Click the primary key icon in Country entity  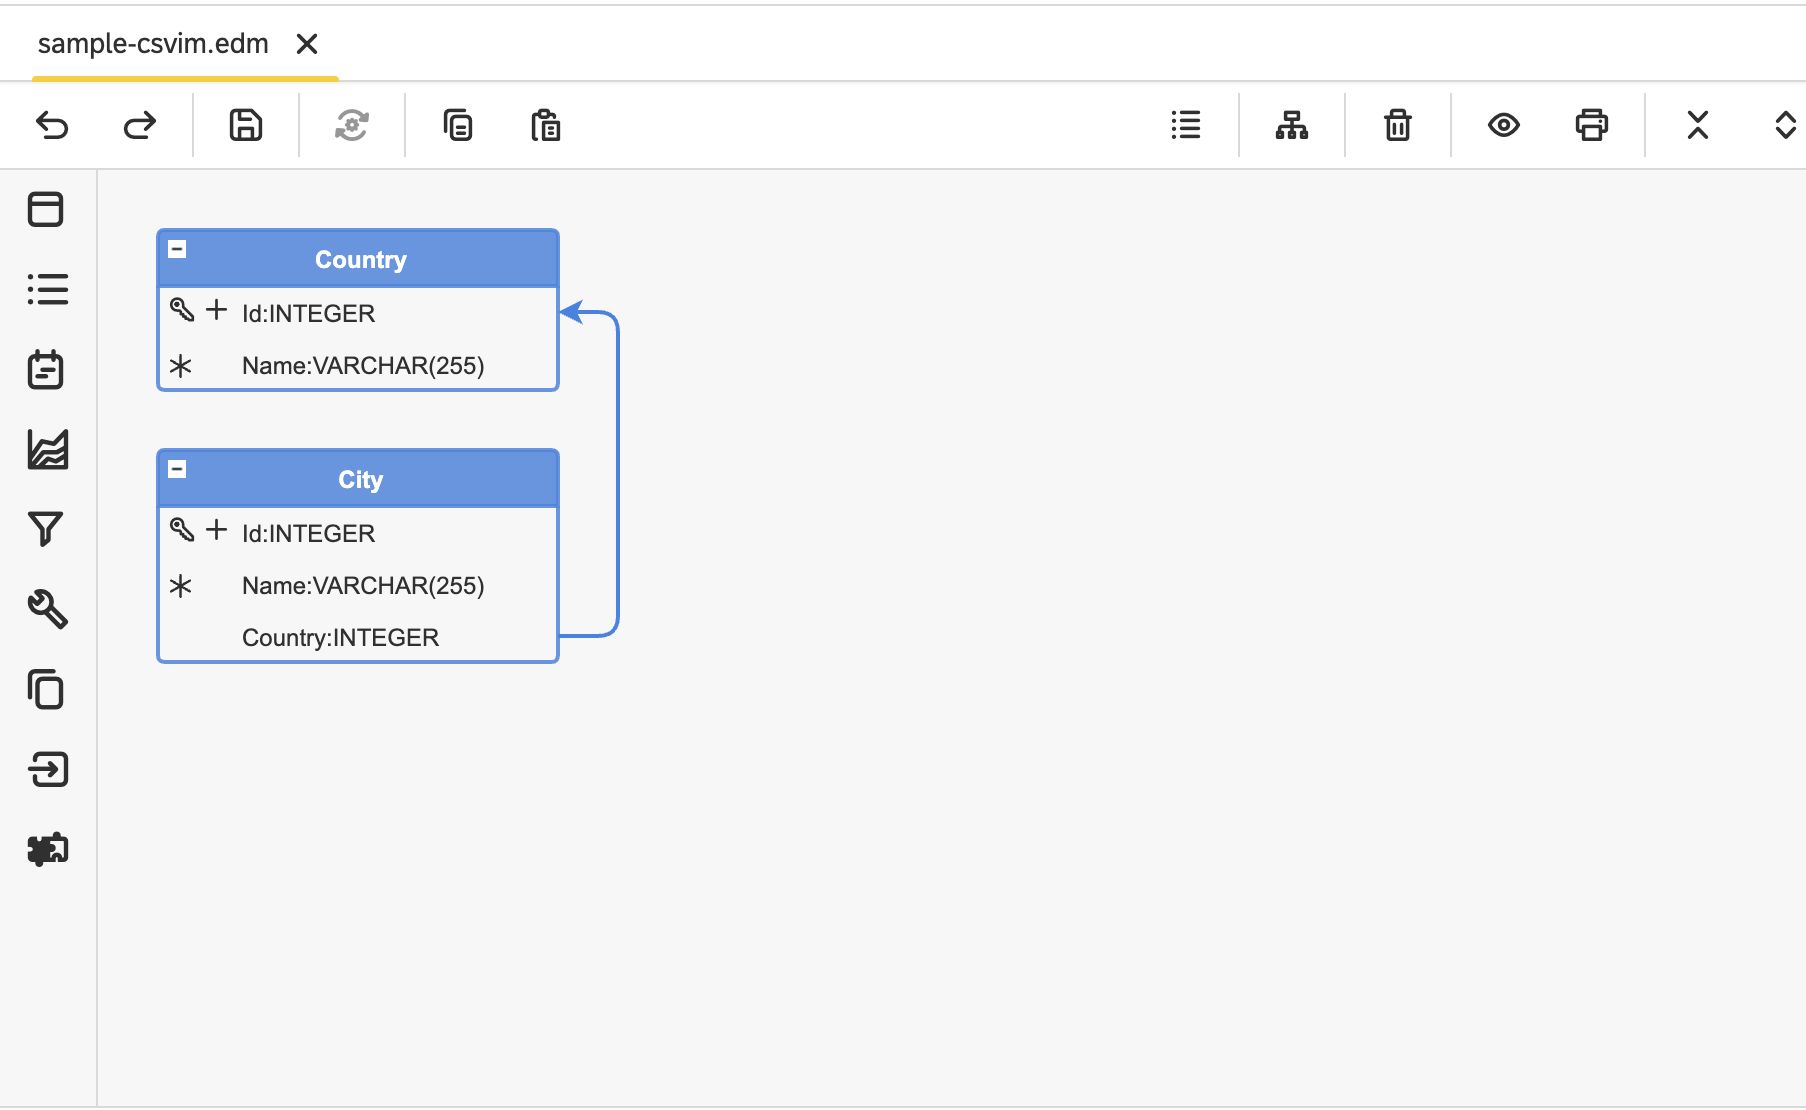182,310
